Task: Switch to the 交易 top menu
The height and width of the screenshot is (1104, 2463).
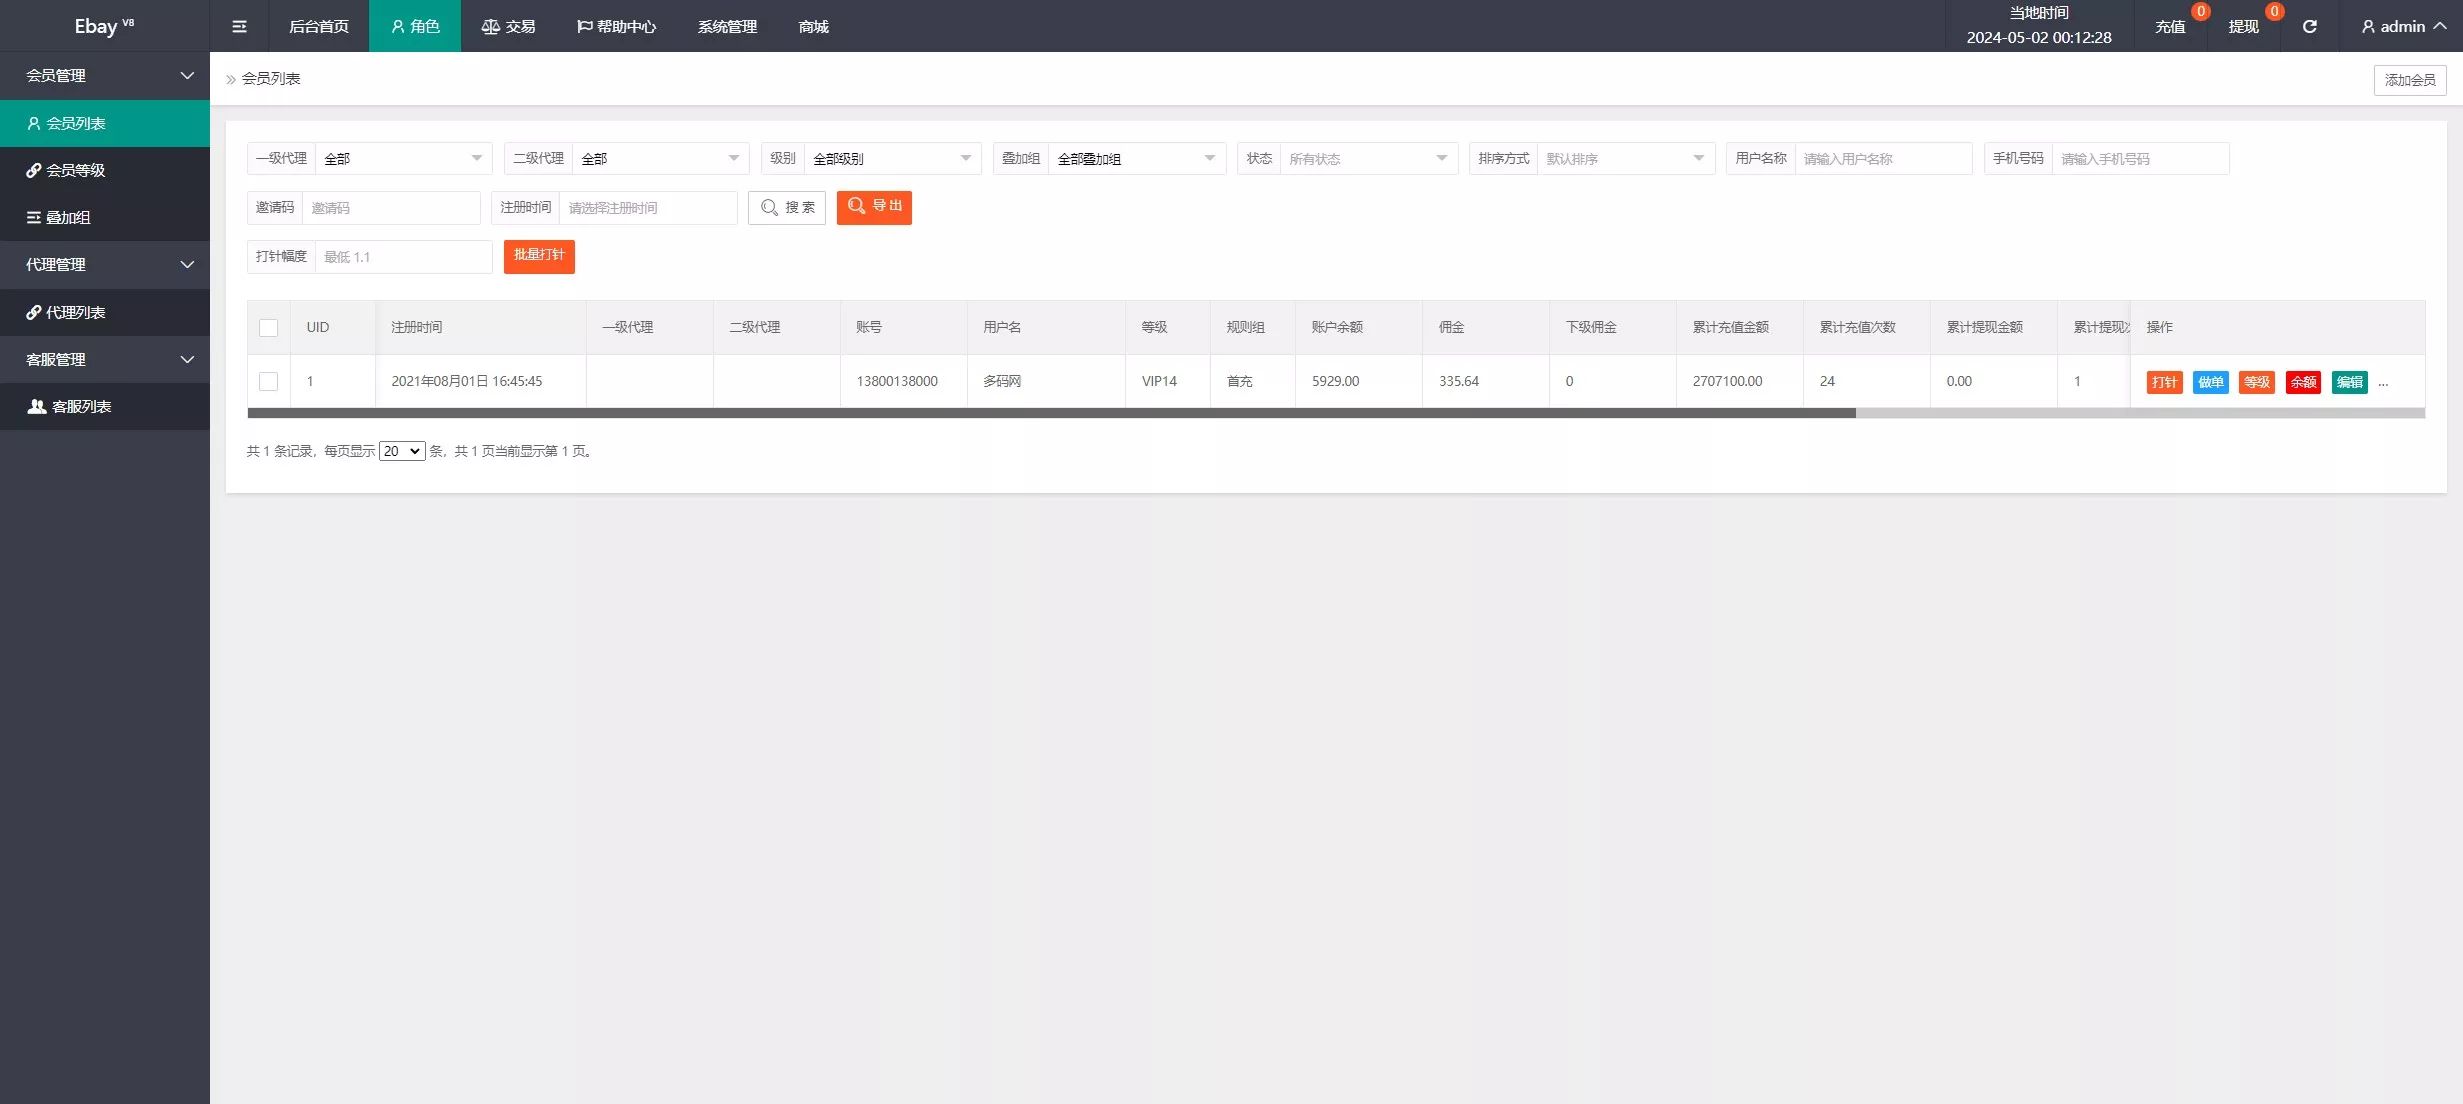Action: coord(508,26)
